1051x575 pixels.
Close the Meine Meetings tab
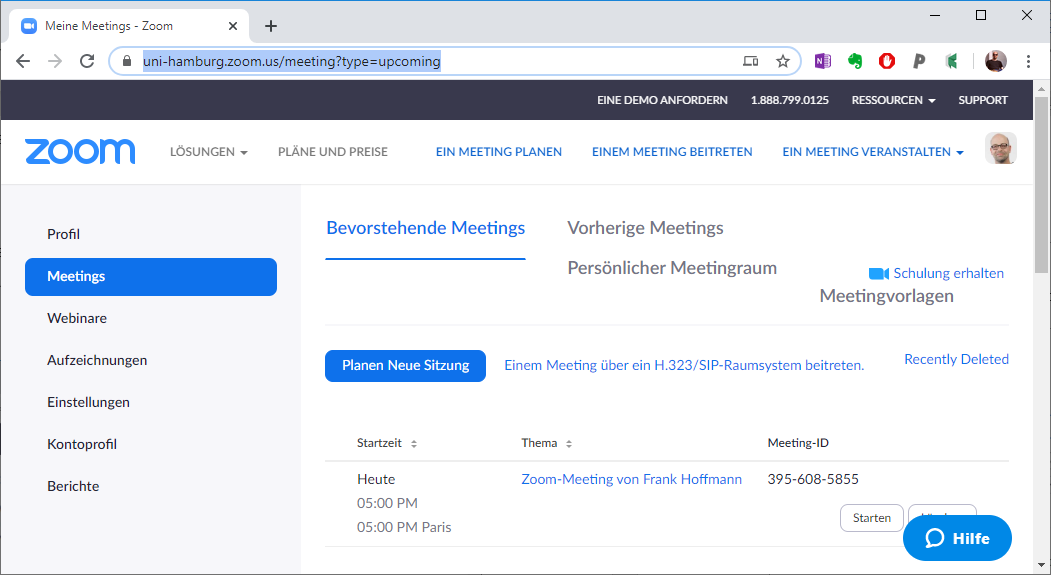[x=233, y=26]
